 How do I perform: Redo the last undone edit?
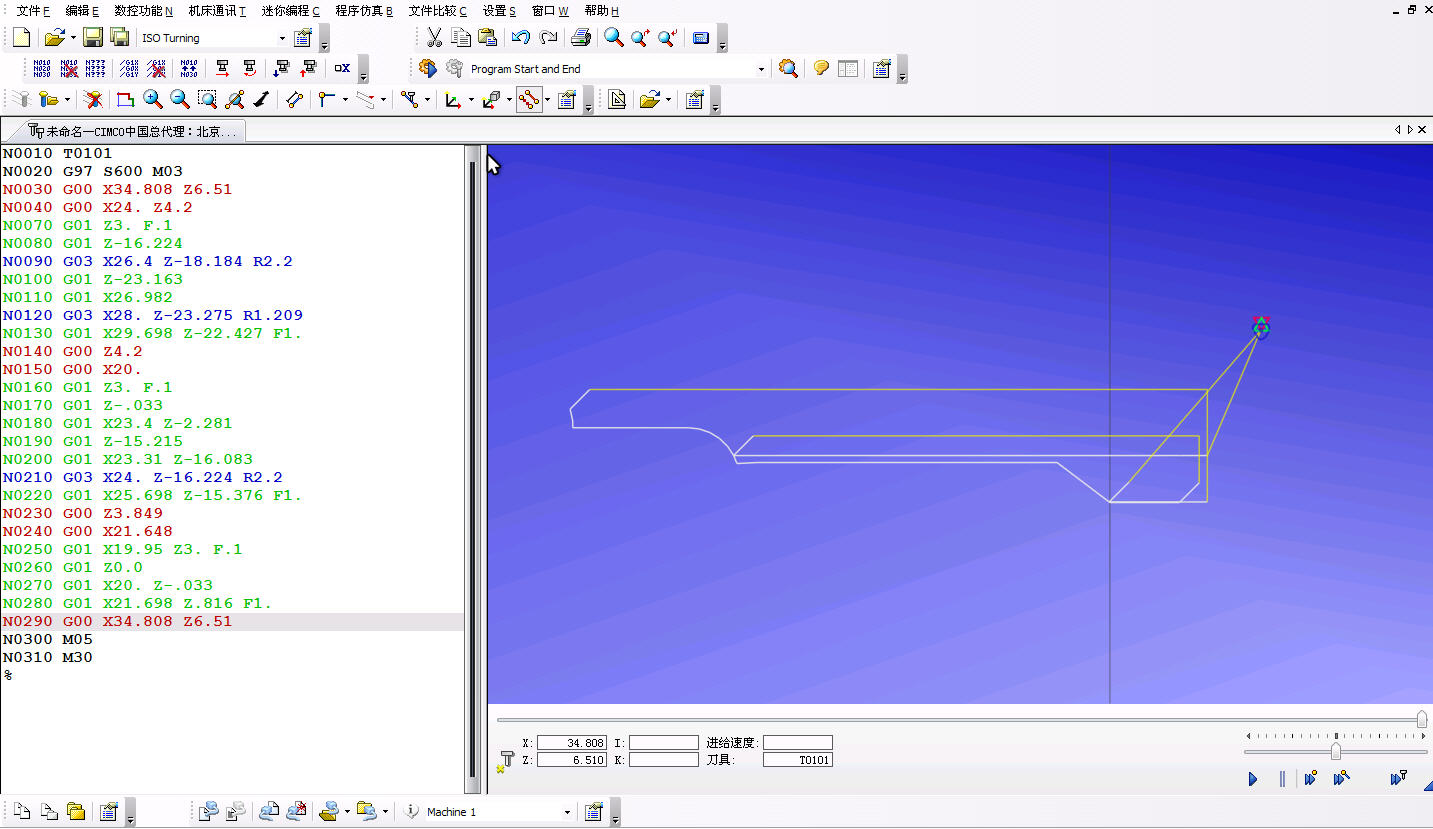pos(548,38)
